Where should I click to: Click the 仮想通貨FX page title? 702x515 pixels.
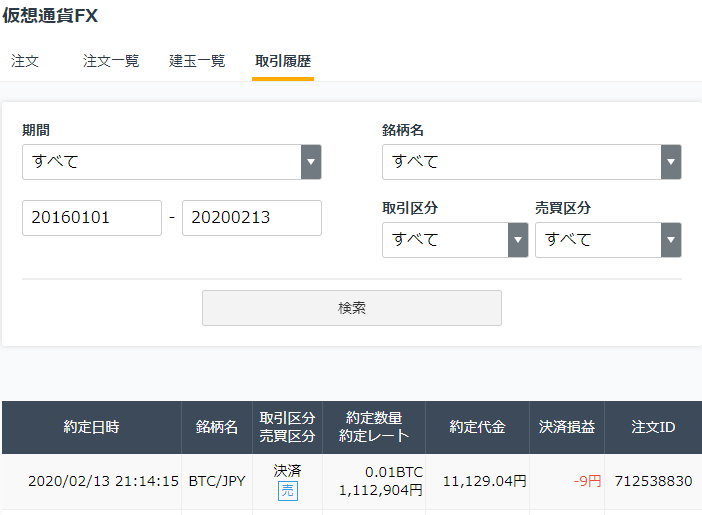point(50,16)
